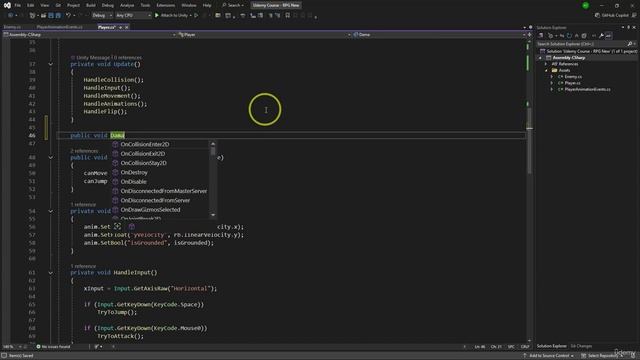Switch to the PlayerAnimationEvents.cs tab
The height and width of the screenshot is (360, 640).
point(60,27)
